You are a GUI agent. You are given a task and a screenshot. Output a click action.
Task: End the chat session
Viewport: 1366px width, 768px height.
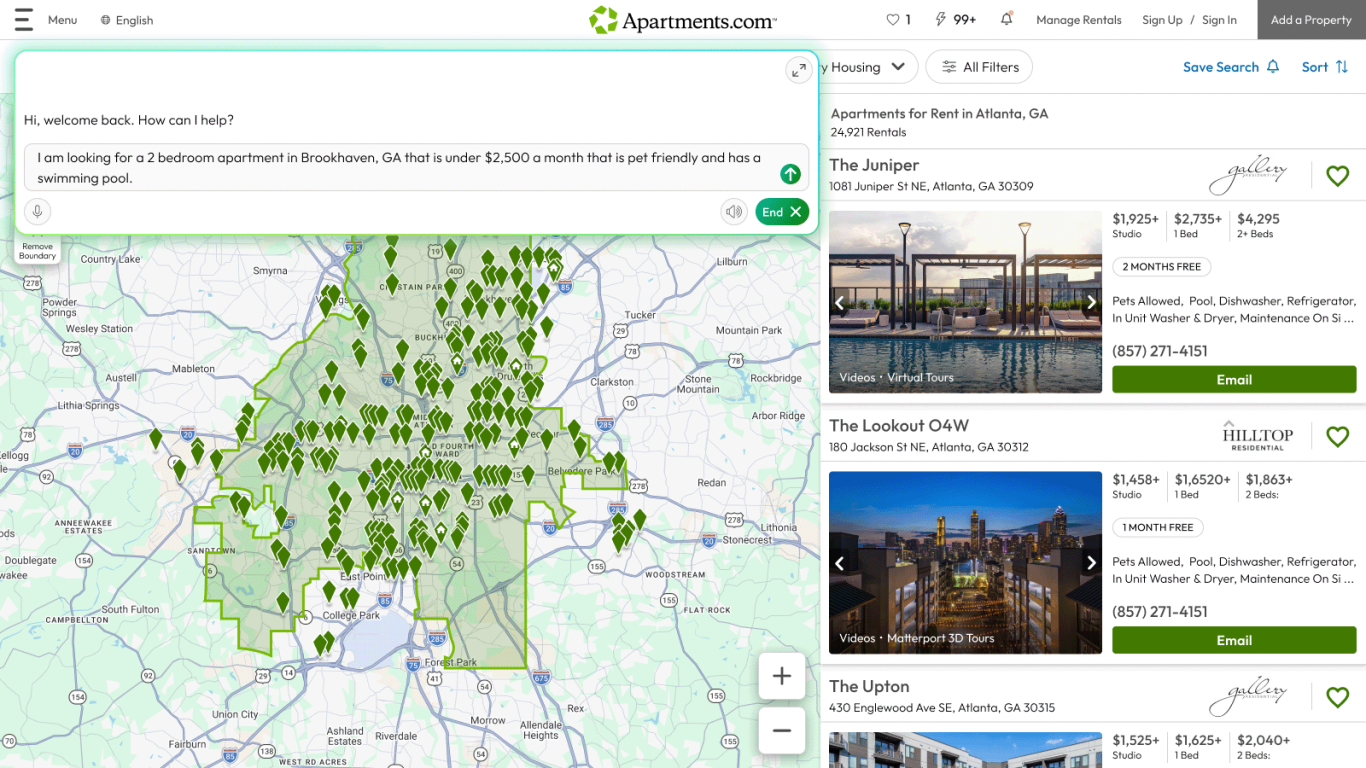coord(782,212)
